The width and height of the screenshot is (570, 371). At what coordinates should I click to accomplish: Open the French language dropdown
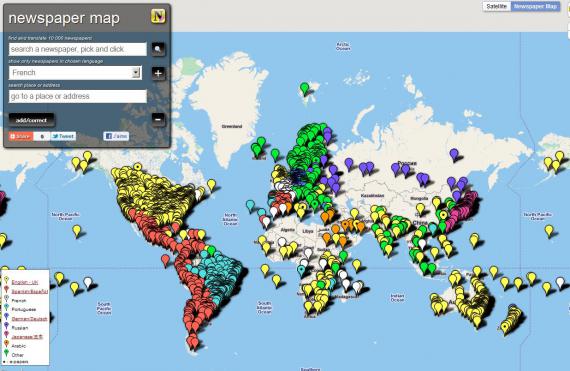click(75, 73)
